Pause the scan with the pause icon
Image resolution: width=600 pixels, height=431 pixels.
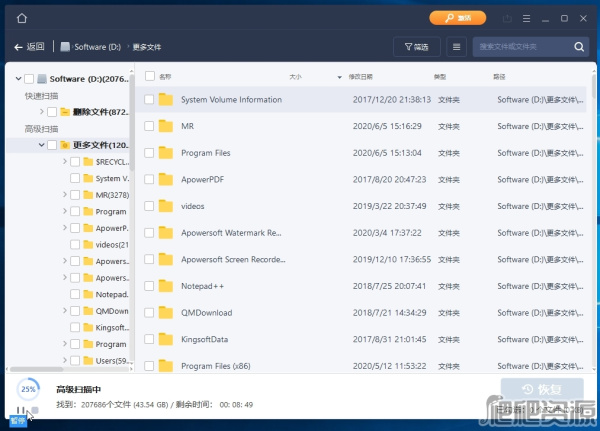19,411
